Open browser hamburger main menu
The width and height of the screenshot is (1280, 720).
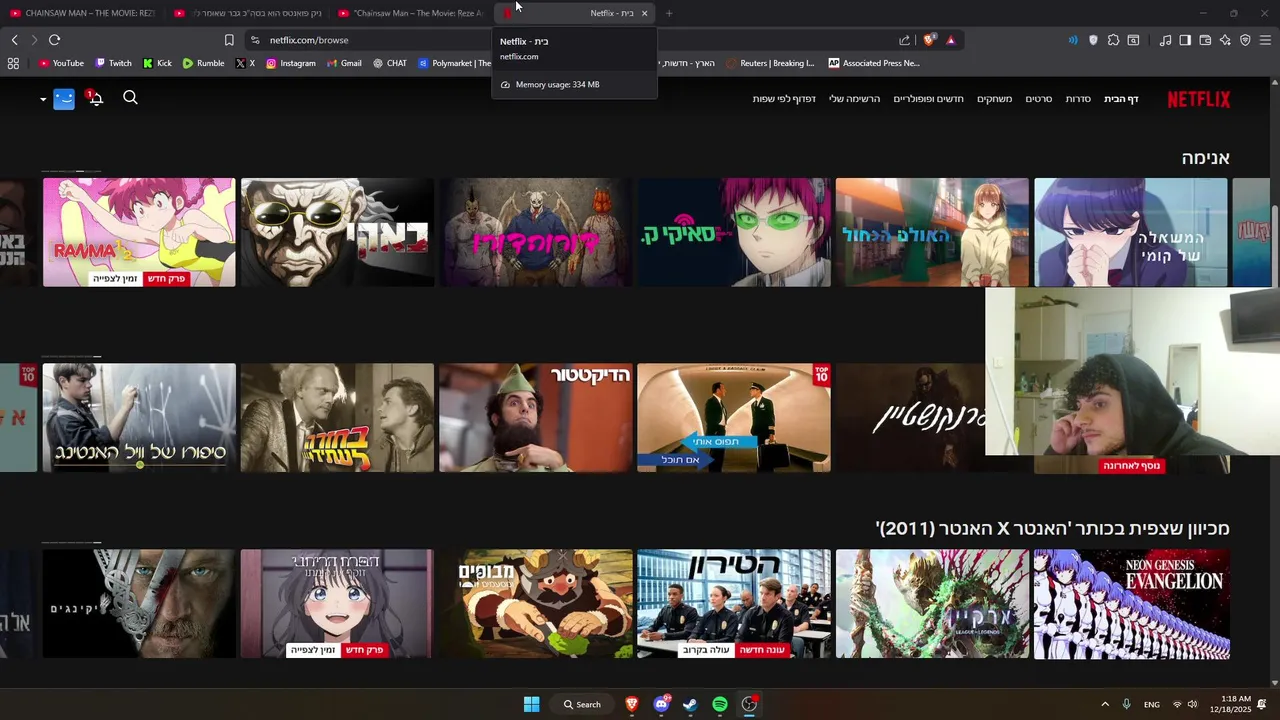1265,40
